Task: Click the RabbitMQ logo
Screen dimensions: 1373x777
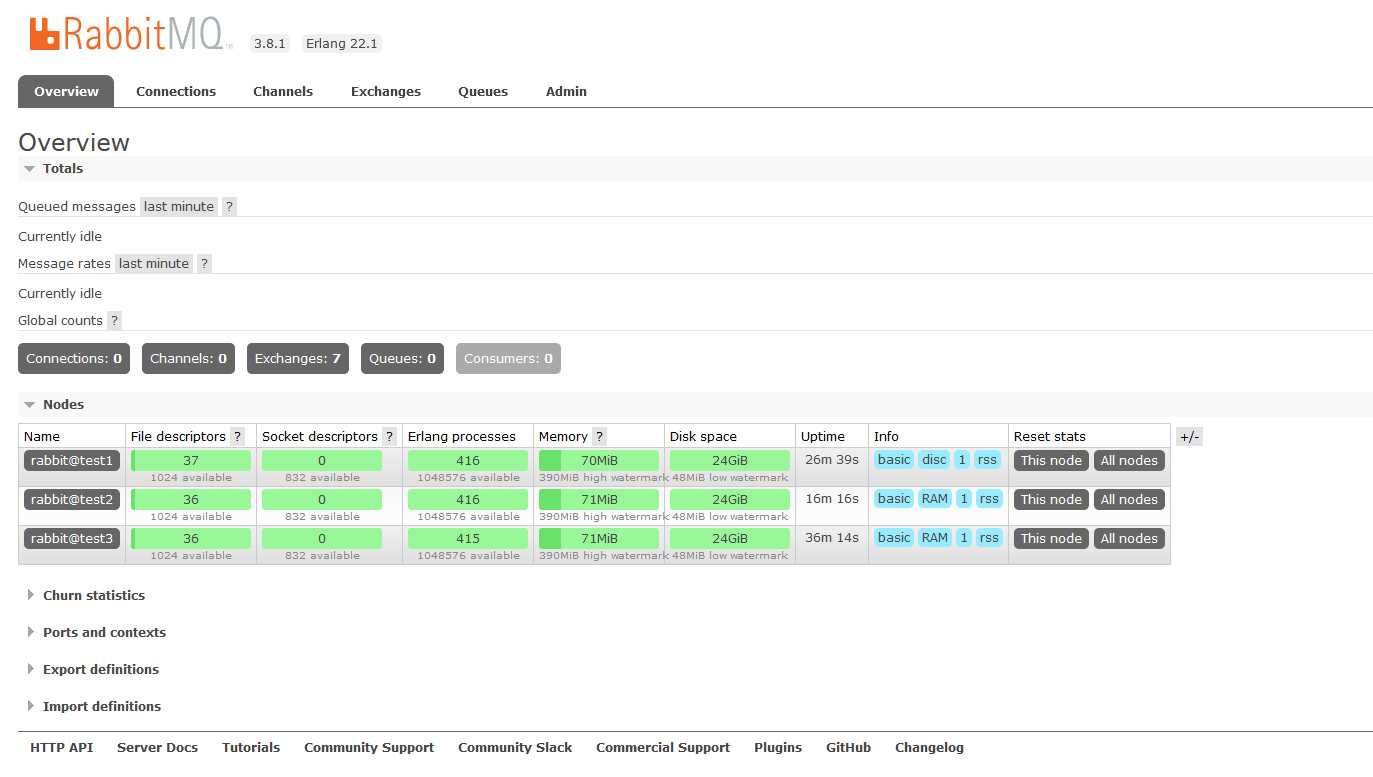Action: pos(131,35)
